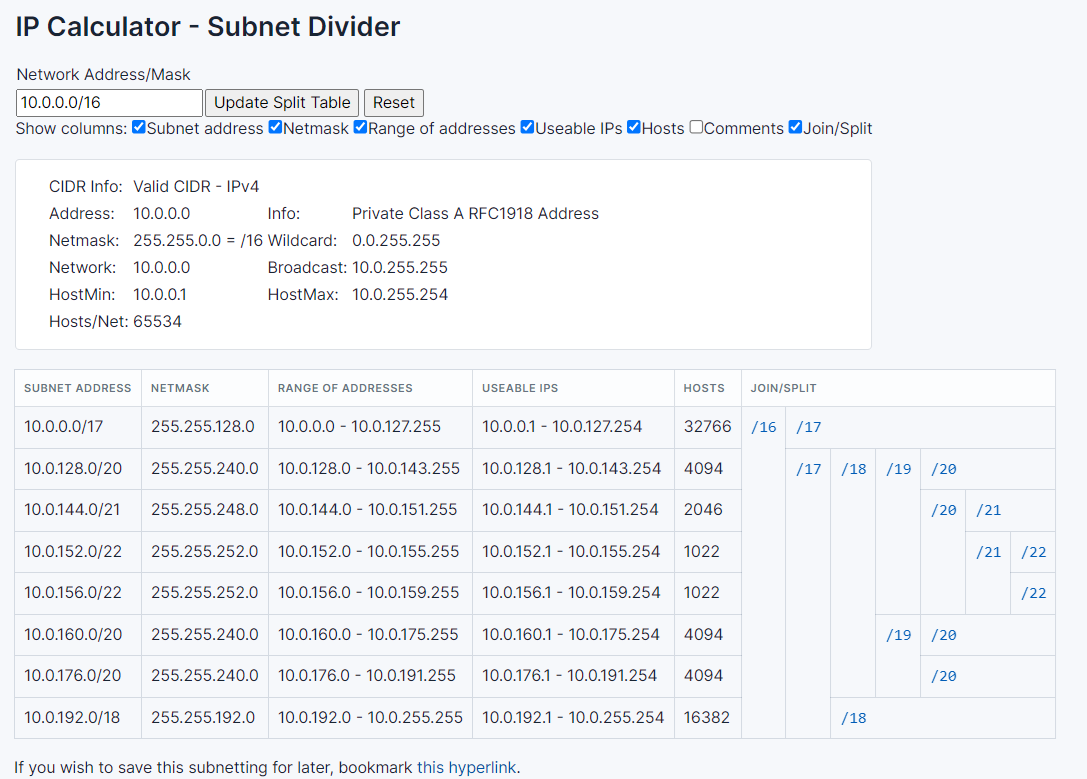Toggle the Useable IPs column checkbox
The height and width of the screenshot is (779, 1087).
[x=528, y=127]
